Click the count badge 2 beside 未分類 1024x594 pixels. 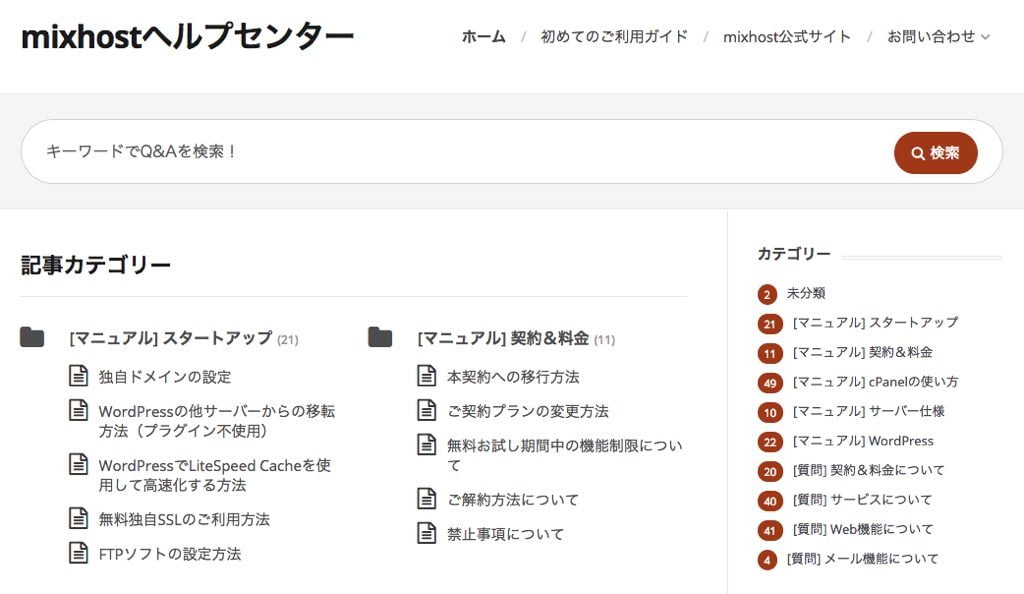pos(767,294)
